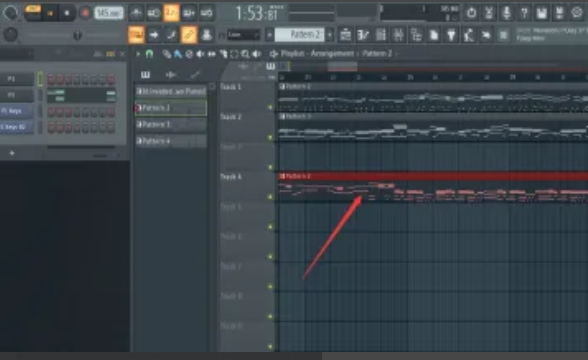This screenshot has height=360, width=588.
Task: Click the render/export icon next to save
Action: pyautogui.click(x=559, y=14)
